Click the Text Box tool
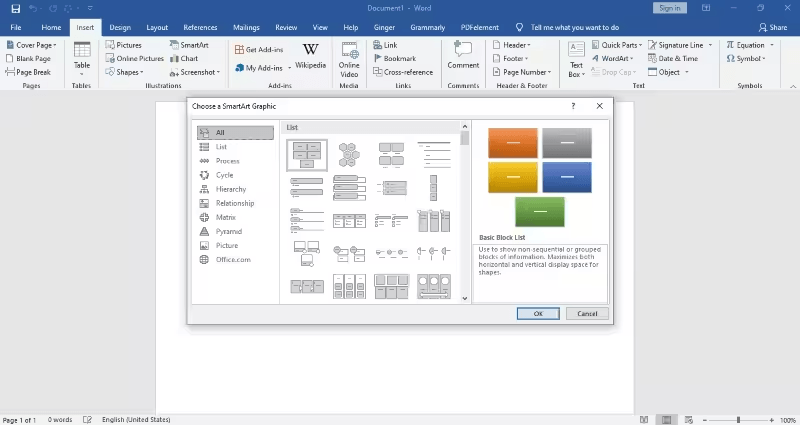 pyautogui.click(x=577, y=58)
